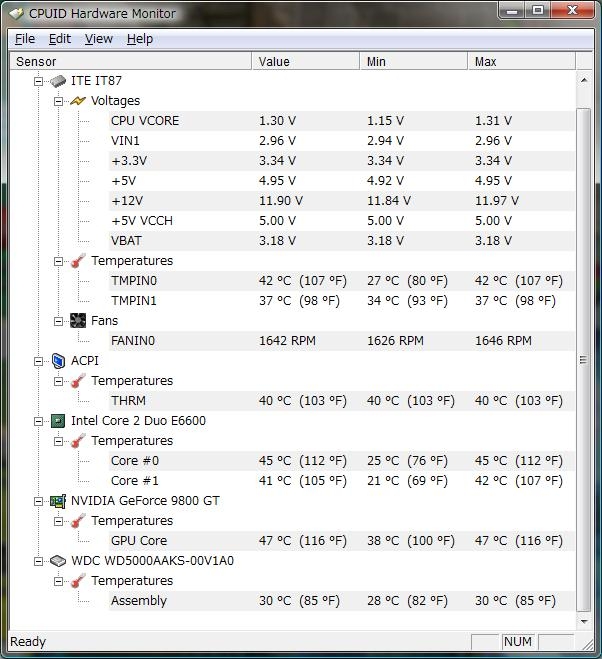Click the vertical scrollbar thumb
This screenshot has height=659, width=602.
pos(584,360)
